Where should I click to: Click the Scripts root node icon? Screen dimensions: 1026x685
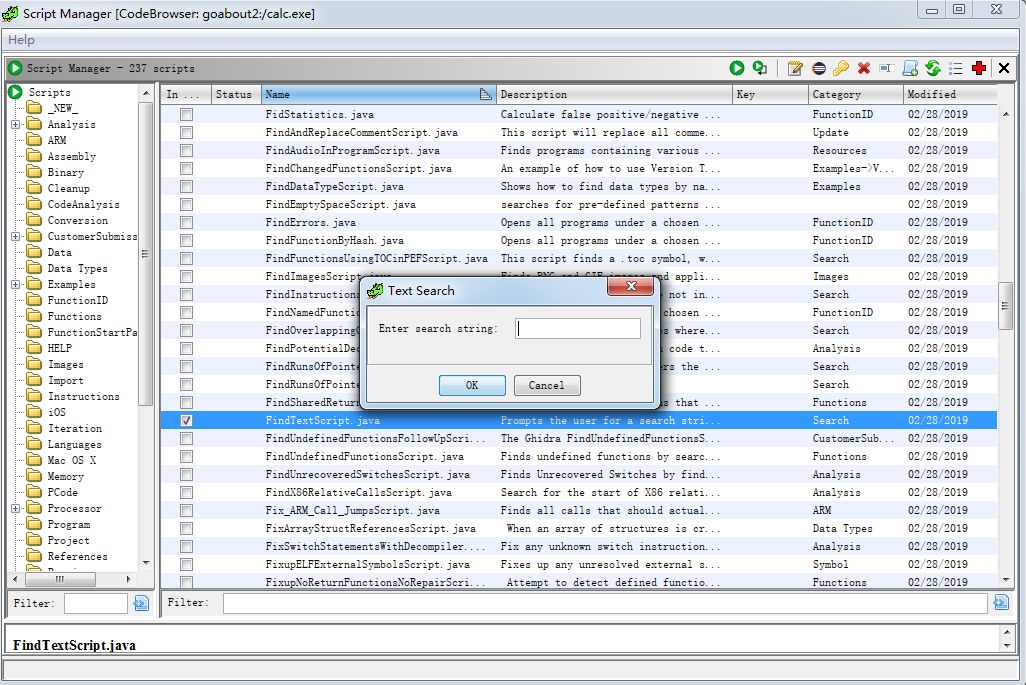[x=15, y=92]
